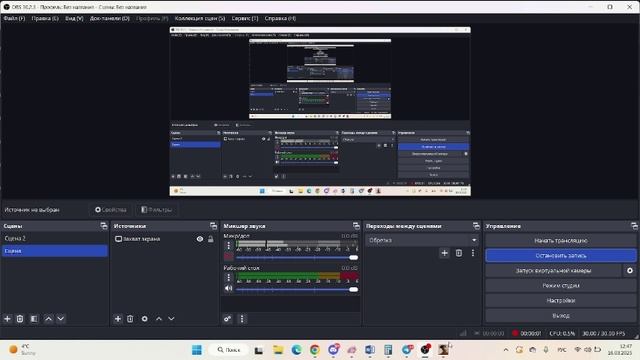Viewport: 640px width, 360px height.
Task: Click the Start Streaming button
Action: pyautogui.click(x=561, y=240)
